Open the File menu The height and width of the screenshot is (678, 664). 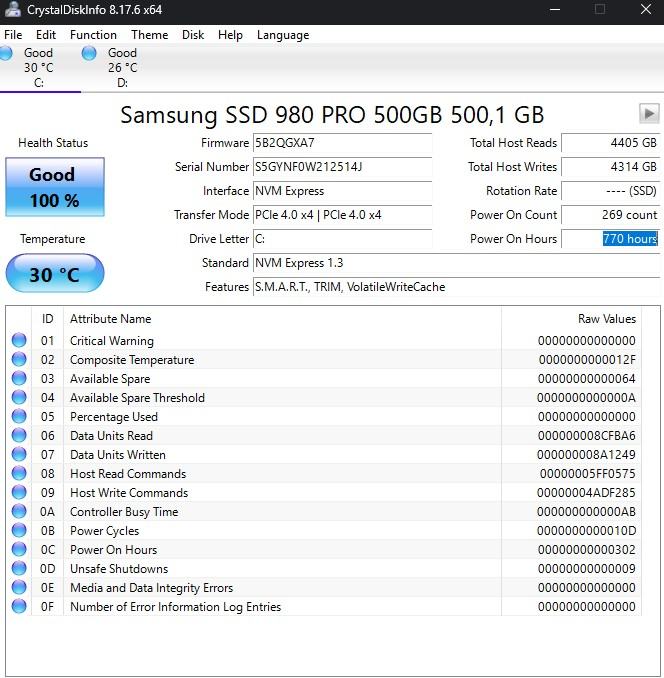point(13,35)
